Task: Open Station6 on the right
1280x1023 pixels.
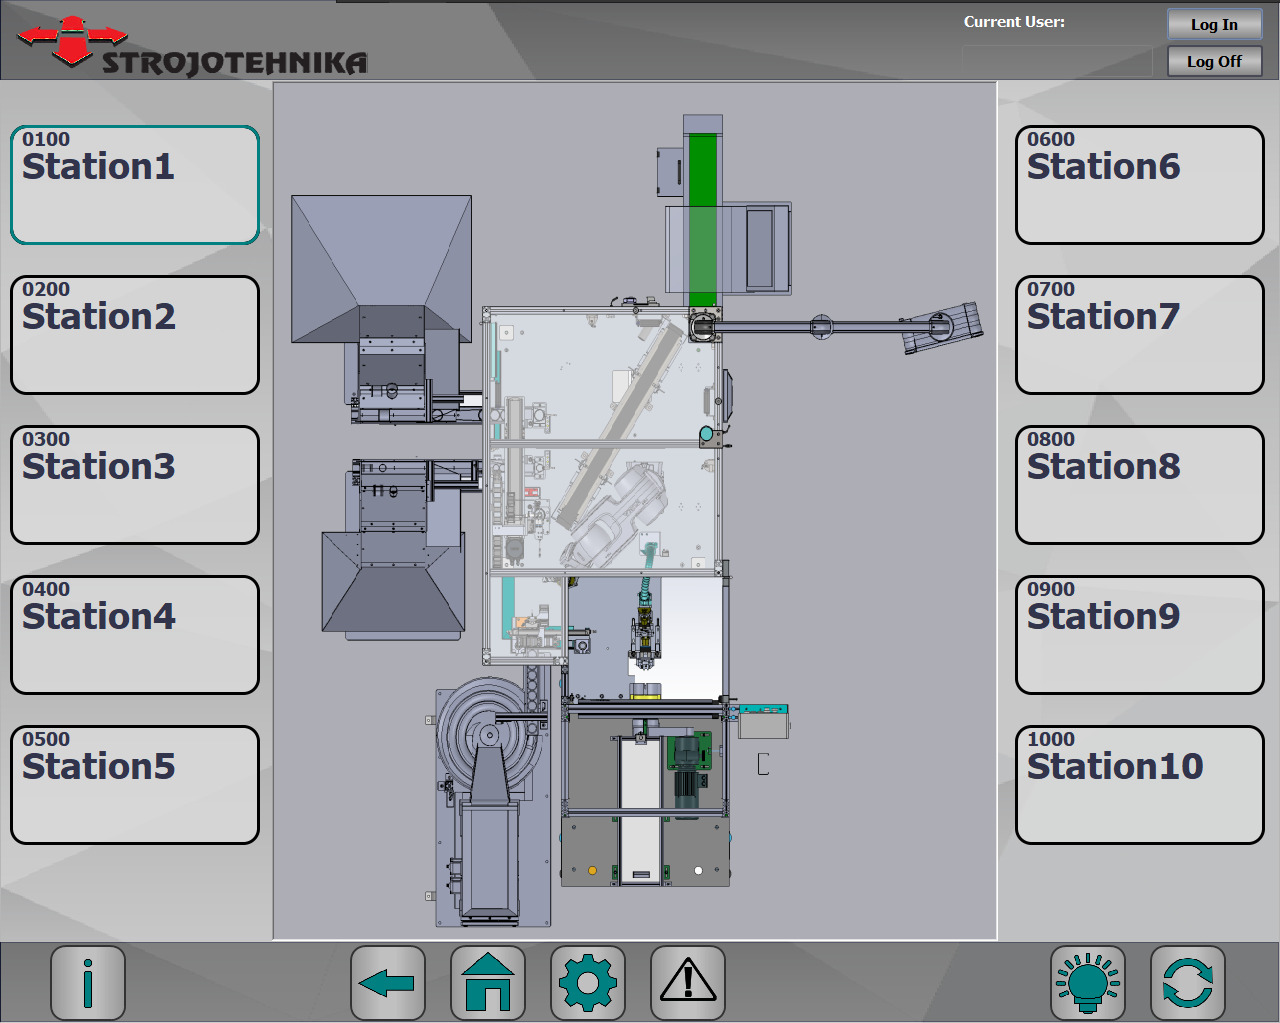Action: tap(1140, 185)
